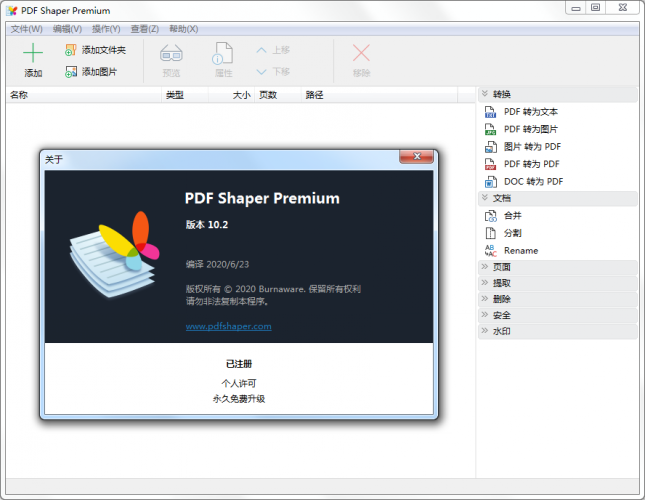Click the 添加文件夹 folder icon
Image resolution: width=645 pixels, height=500 pixels.
[x=71, y=50]
